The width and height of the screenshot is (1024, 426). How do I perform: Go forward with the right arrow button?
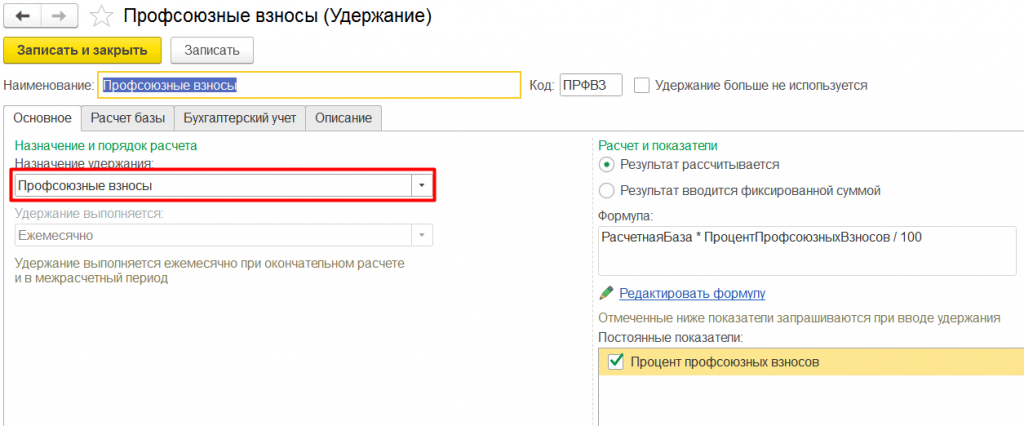59,16
